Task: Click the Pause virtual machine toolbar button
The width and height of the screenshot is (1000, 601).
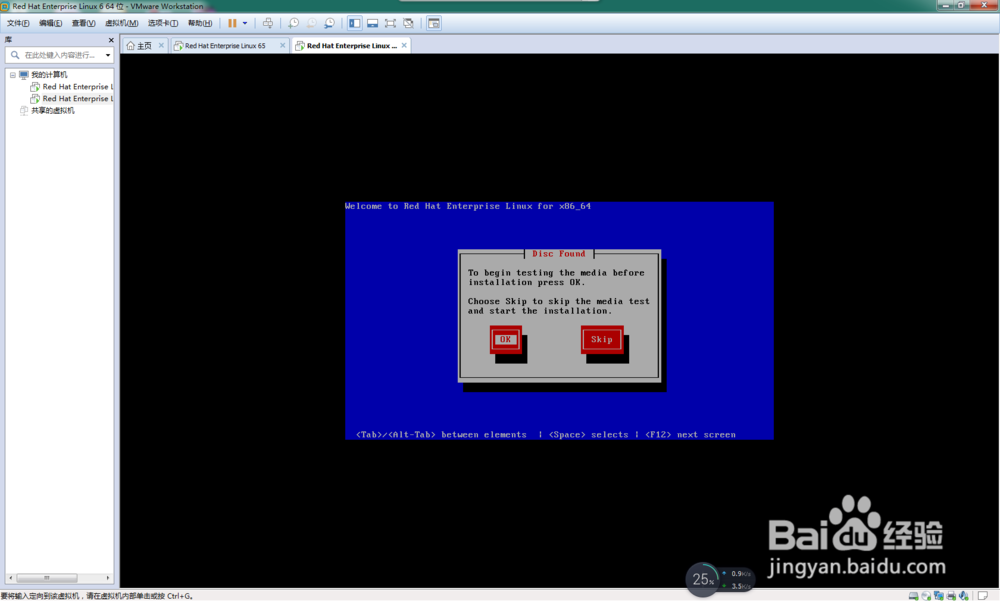Action: point(232,23)
